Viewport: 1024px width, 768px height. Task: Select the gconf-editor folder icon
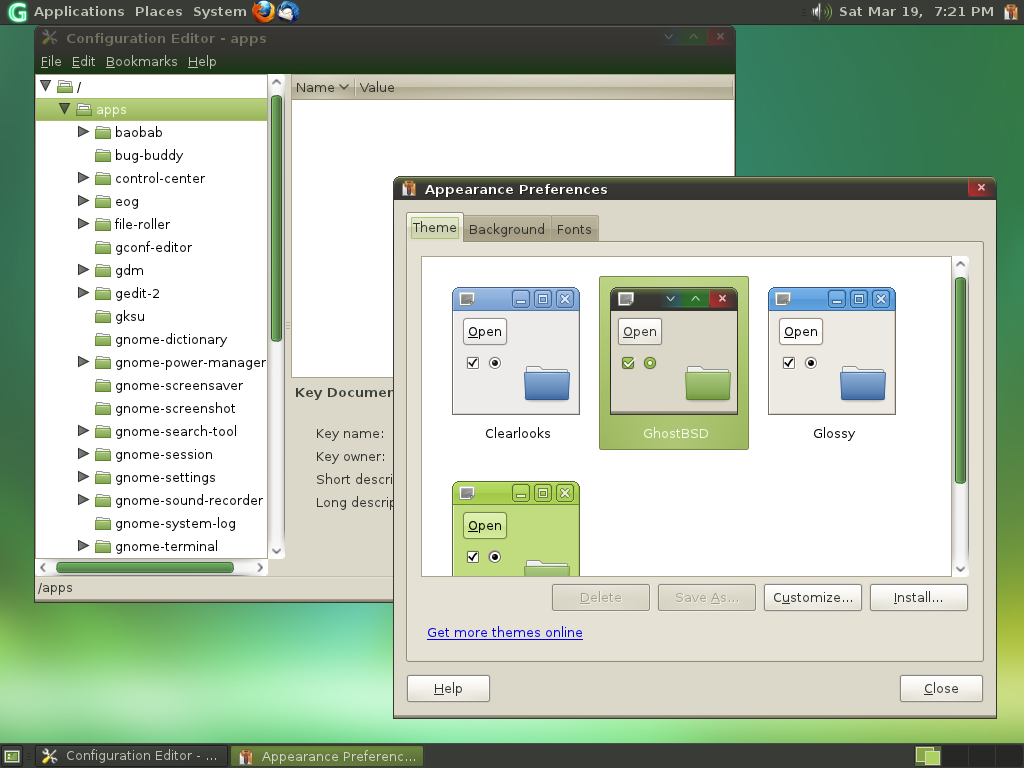[103, 248]
